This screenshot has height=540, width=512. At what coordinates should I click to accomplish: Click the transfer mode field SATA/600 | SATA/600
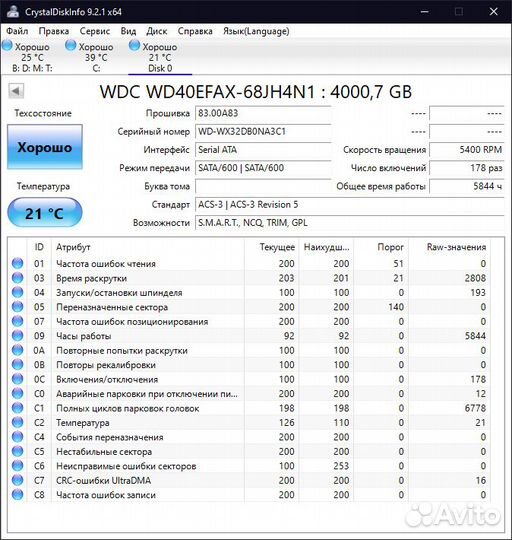(263, 168)
